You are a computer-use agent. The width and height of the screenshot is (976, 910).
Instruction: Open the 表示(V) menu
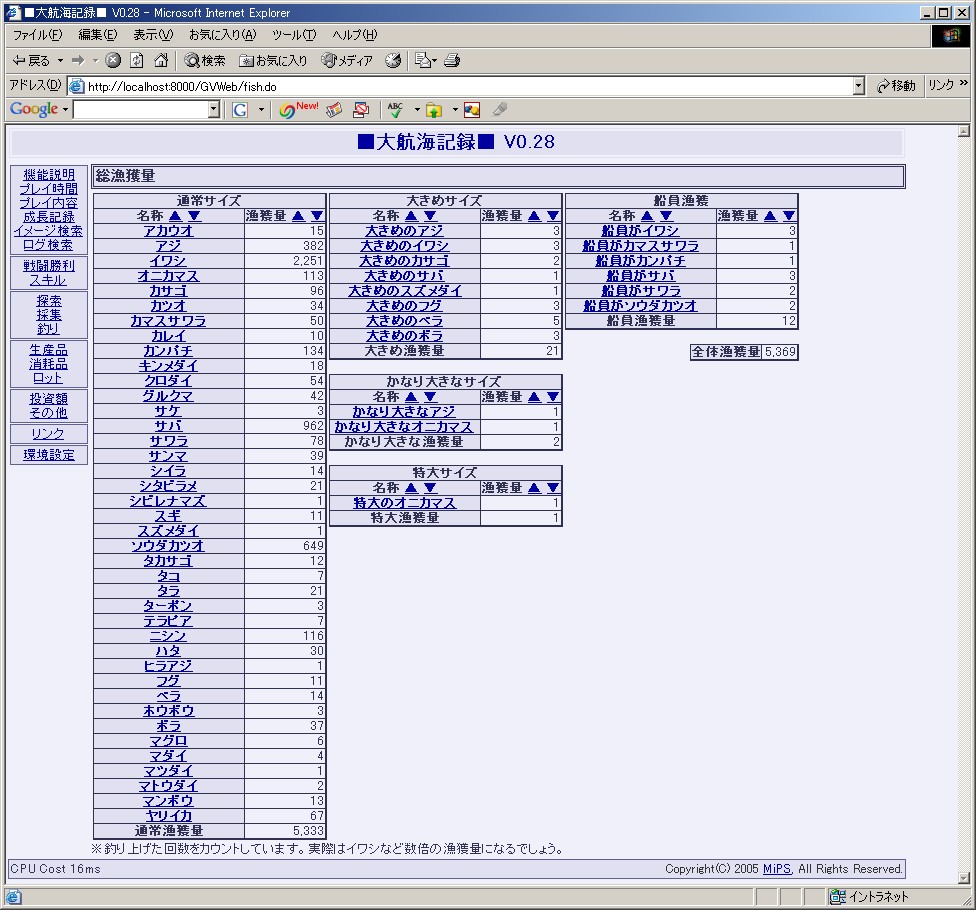(153, 35)
